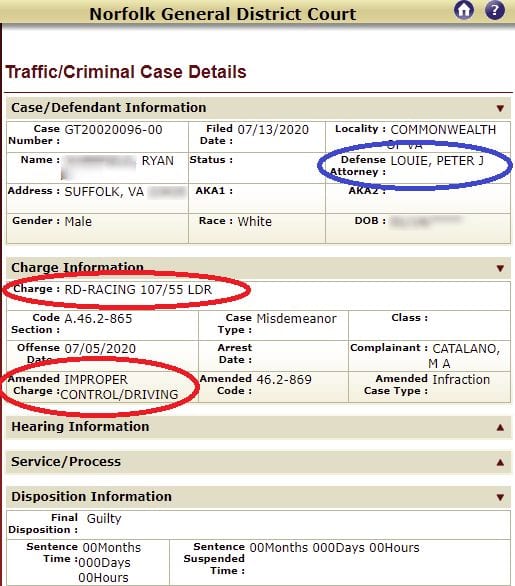This screenshot has width=515, height=586.
Task: Click the Norfolk General District Court title
Action: click(223, 14)
